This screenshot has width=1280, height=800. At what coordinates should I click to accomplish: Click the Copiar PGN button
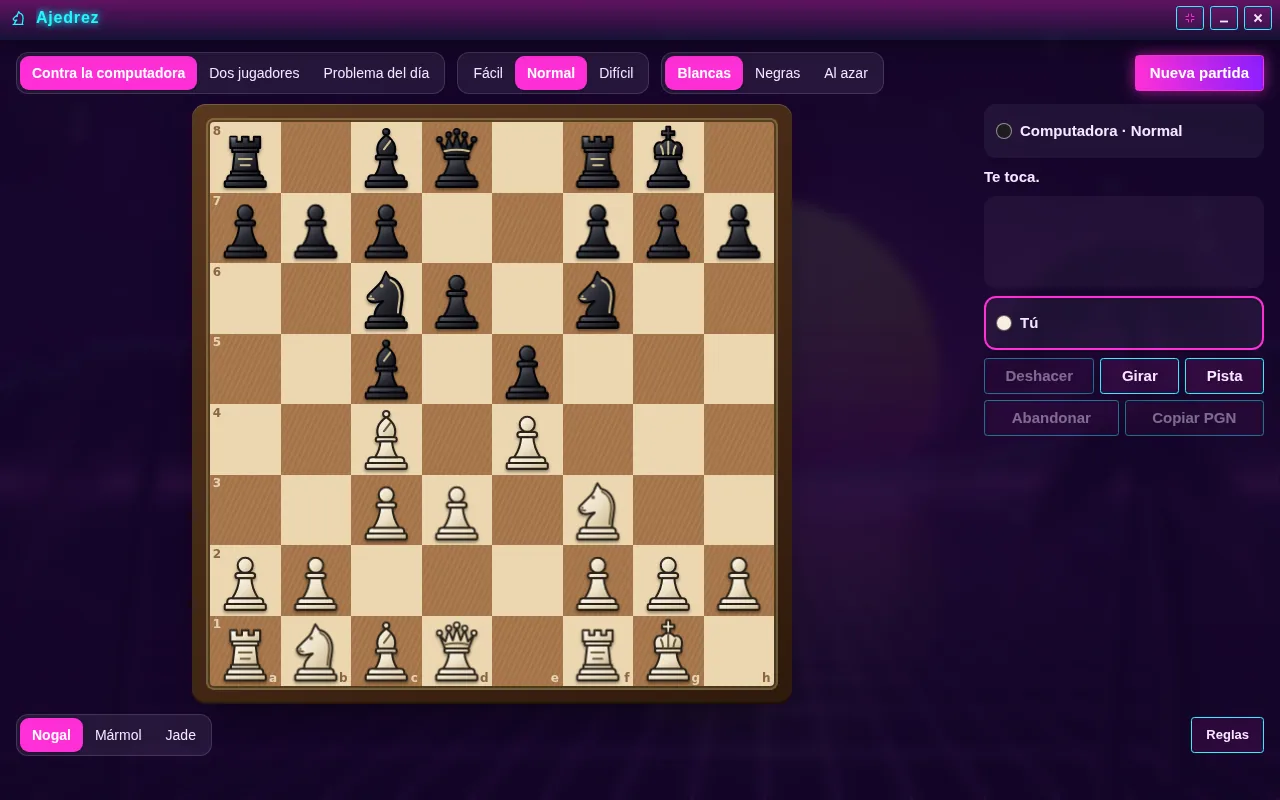[1194, 418]
